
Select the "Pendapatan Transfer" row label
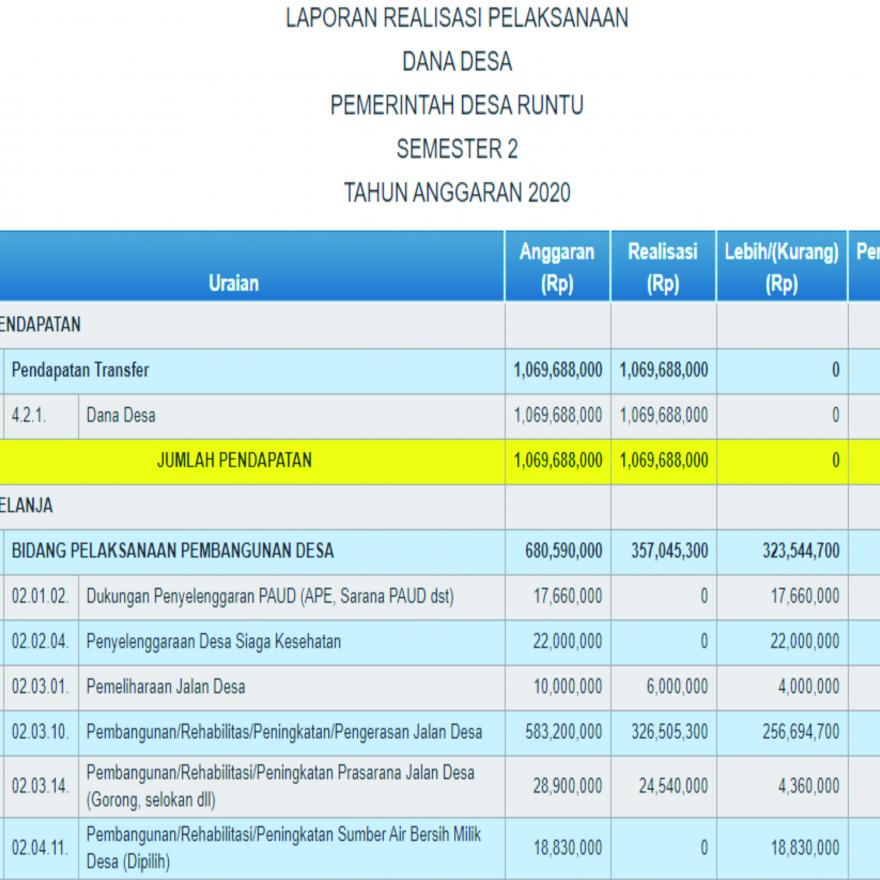coord(80,370)
